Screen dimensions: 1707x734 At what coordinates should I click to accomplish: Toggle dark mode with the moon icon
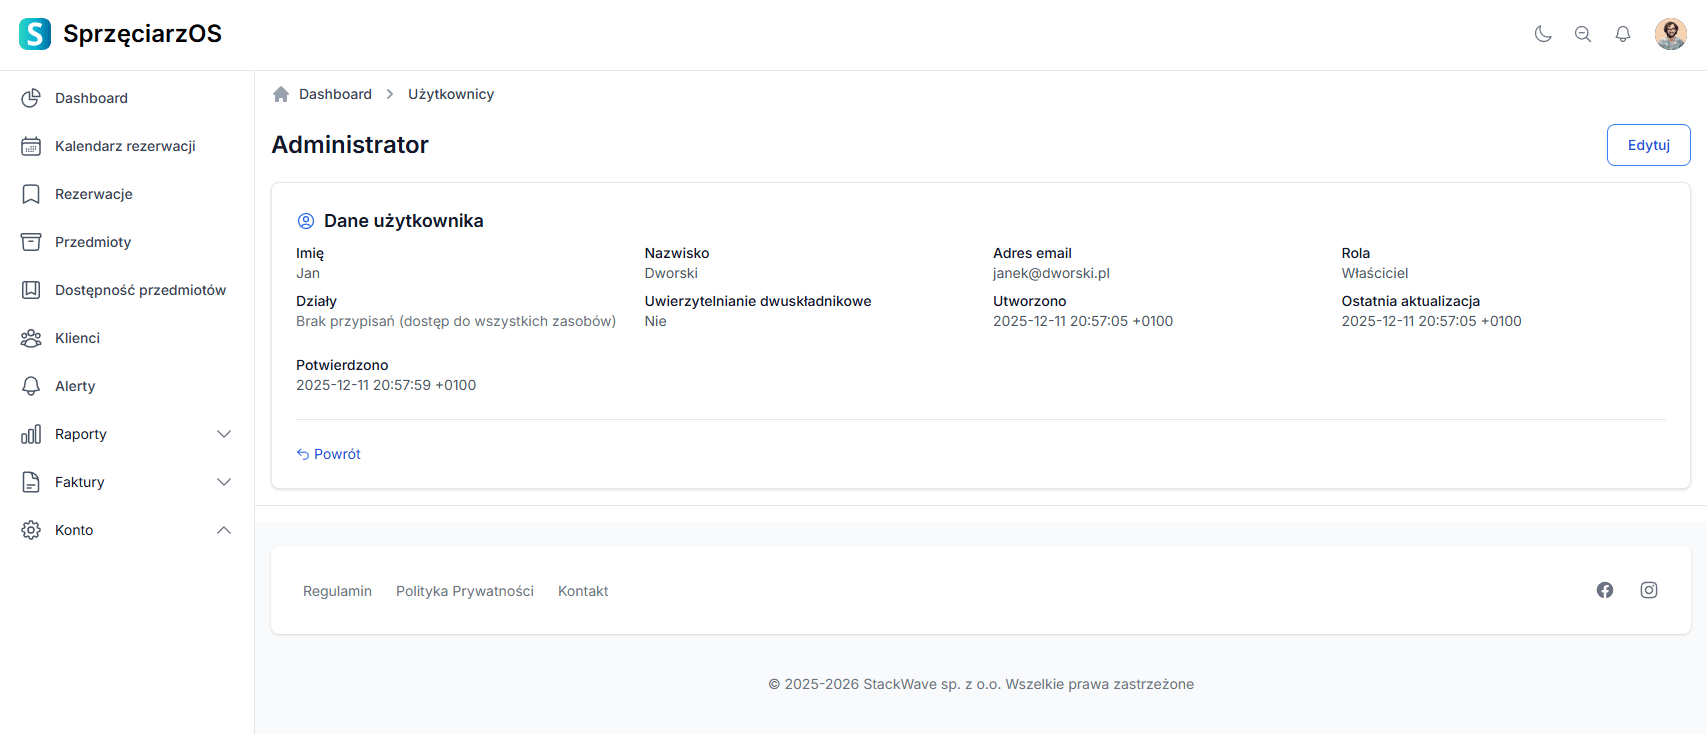click(1543, 34)
